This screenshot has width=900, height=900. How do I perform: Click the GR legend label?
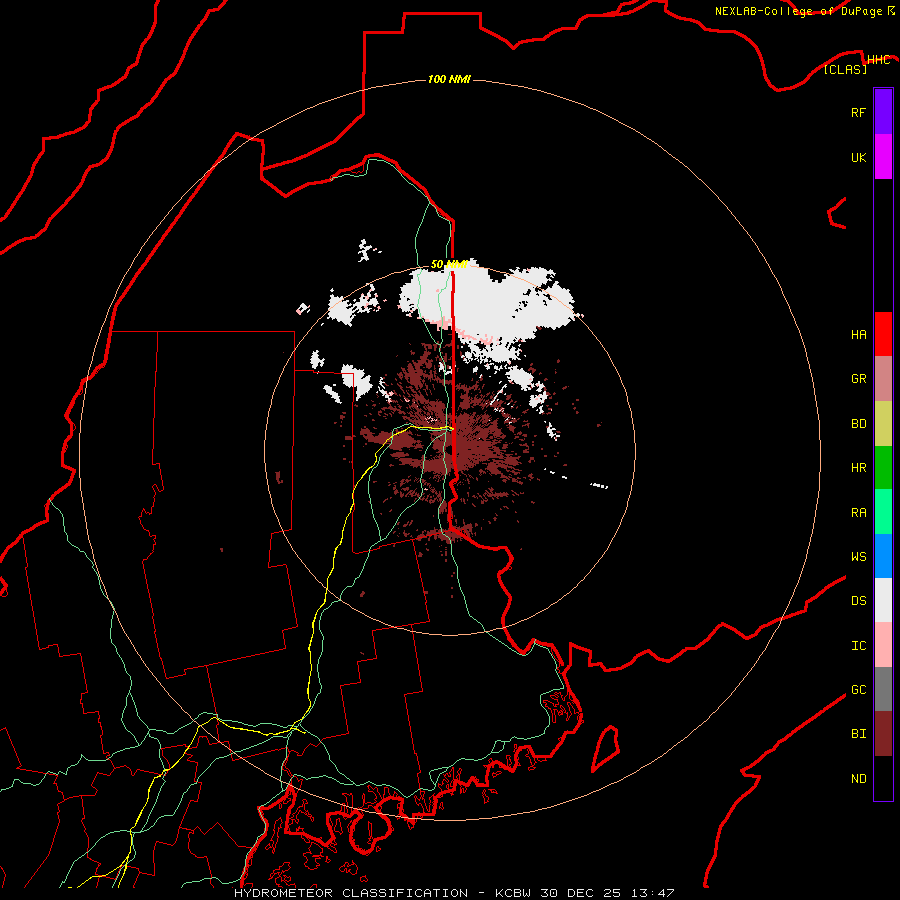[x=858, y=379]
